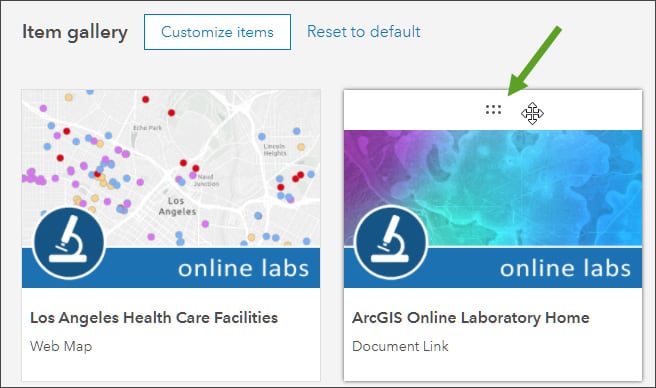The width and height of the screenshot is (656, 388).
Task: Click the green arrow annotation
Action: [534, 61]
